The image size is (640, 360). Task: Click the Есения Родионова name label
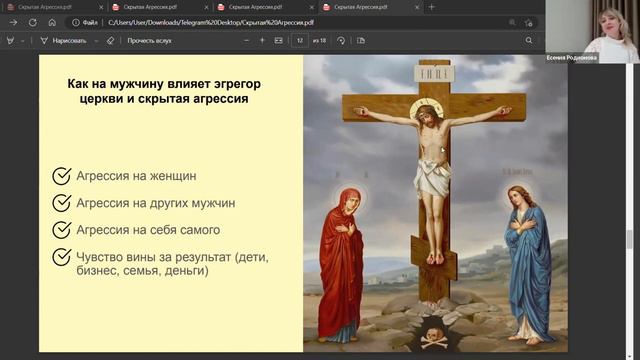click(x=571, y=58)
